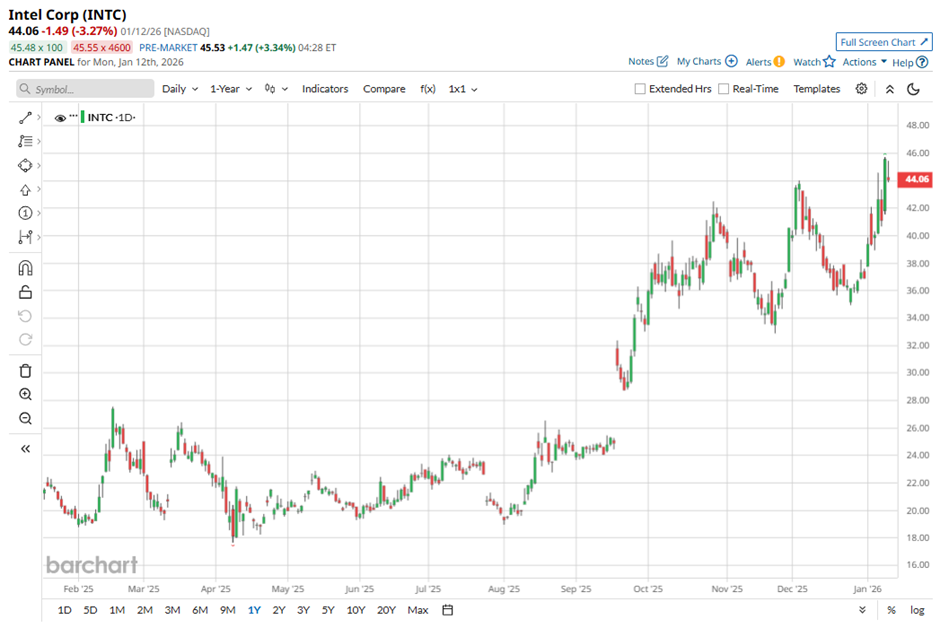Viewport: 940px width, 628px height.
Task: Open the 1x1 grid layout dropdown
Action: [x=463, y=89]
